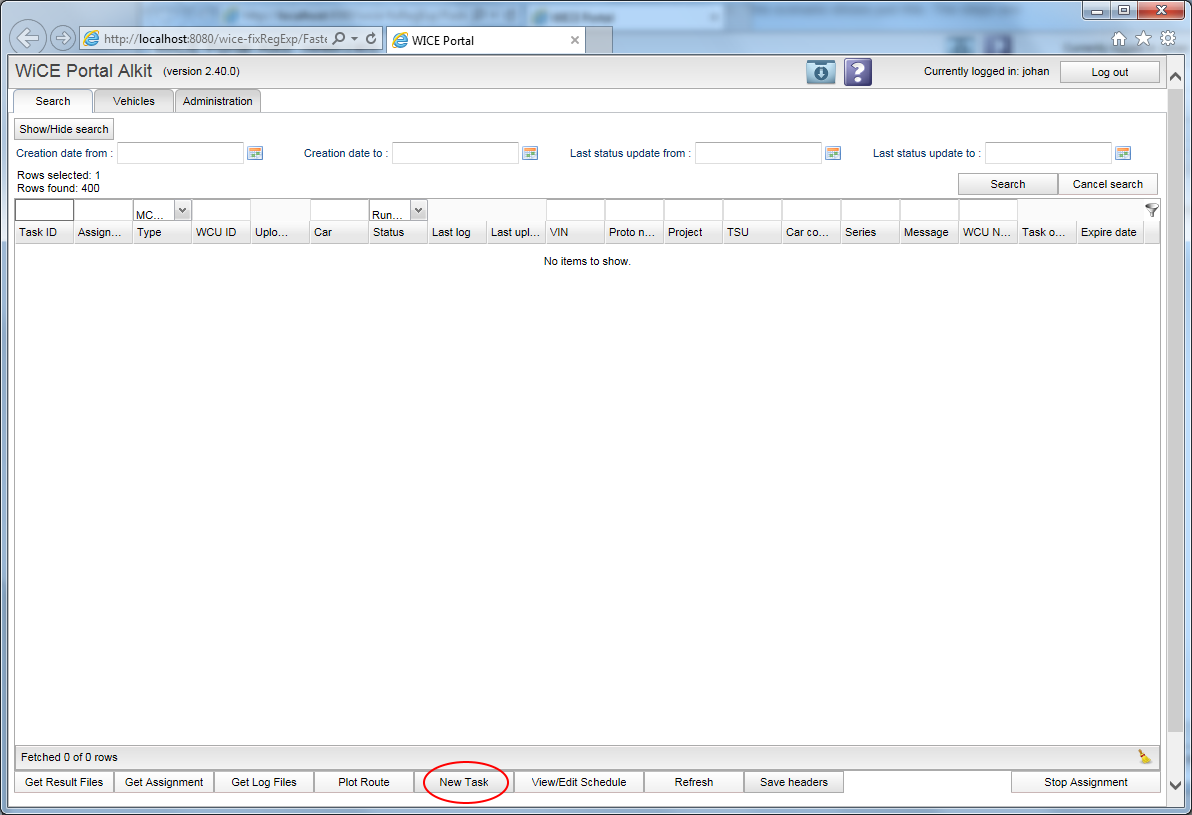The image size is (1192, 815).
Task: Refresh the browser page with the reload icon
Action: tap(371, 39)
